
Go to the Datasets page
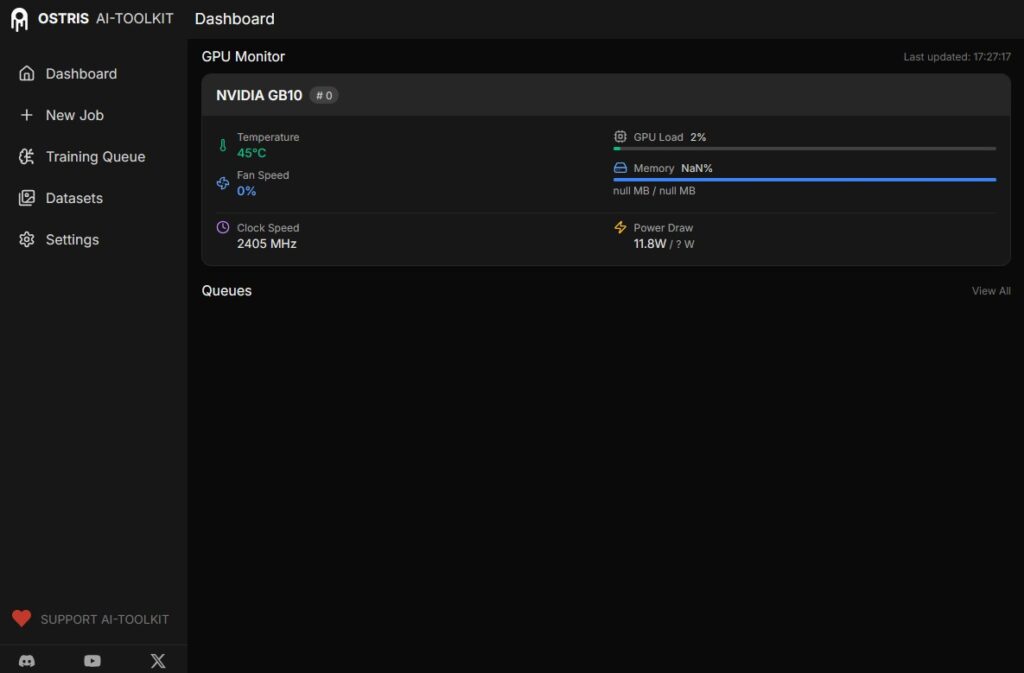(x=74, y=198)
